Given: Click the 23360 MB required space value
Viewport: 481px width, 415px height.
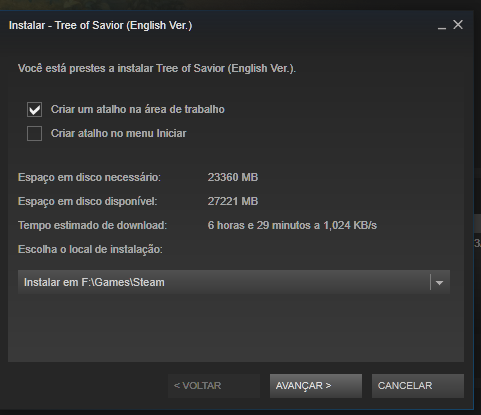Looking at the screenshot, I should pyautogui.click(x=233, y=177).
